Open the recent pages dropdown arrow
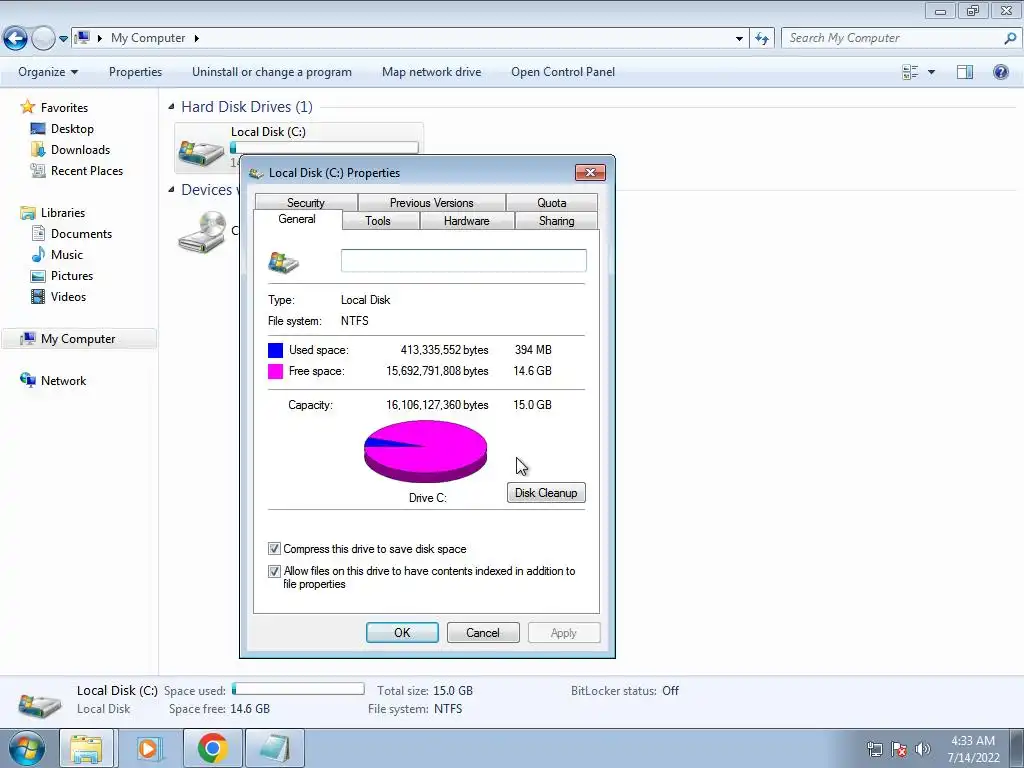Image resolution: width=1024 pixels, height=768 pixels. pos(63,39)
